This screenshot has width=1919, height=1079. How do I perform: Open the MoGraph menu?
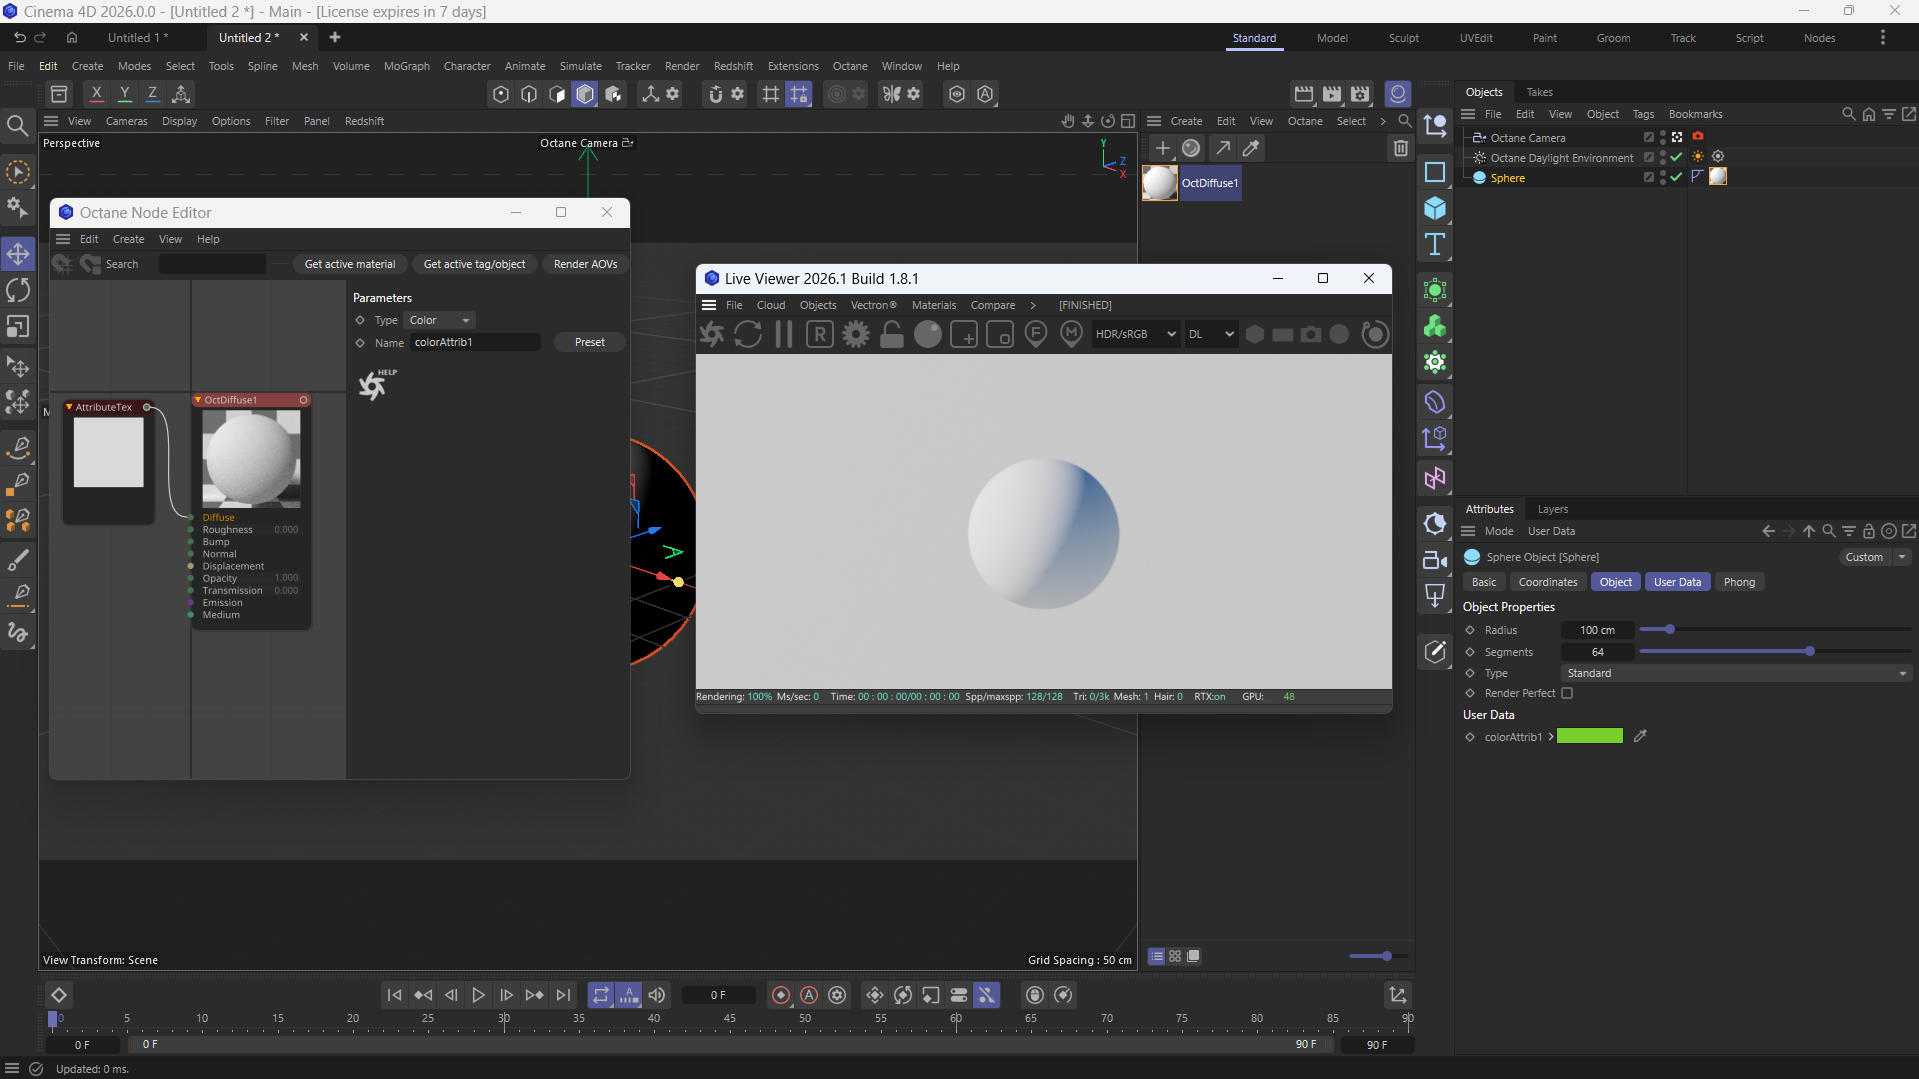pyautogui.click(x=406, y=66)
